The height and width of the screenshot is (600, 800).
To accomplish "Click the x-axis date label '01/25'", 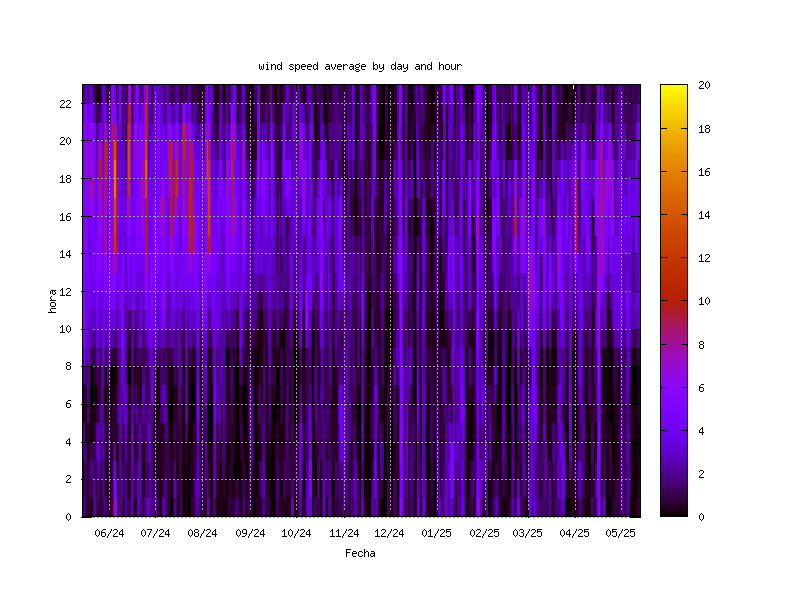I will (x=437, y=533).
